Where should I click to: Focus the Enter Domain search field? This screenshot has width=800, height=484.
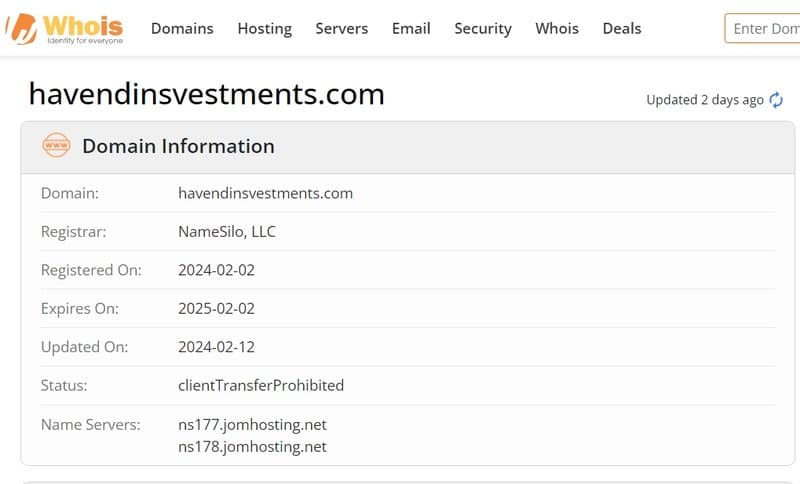tap(762, 29)
